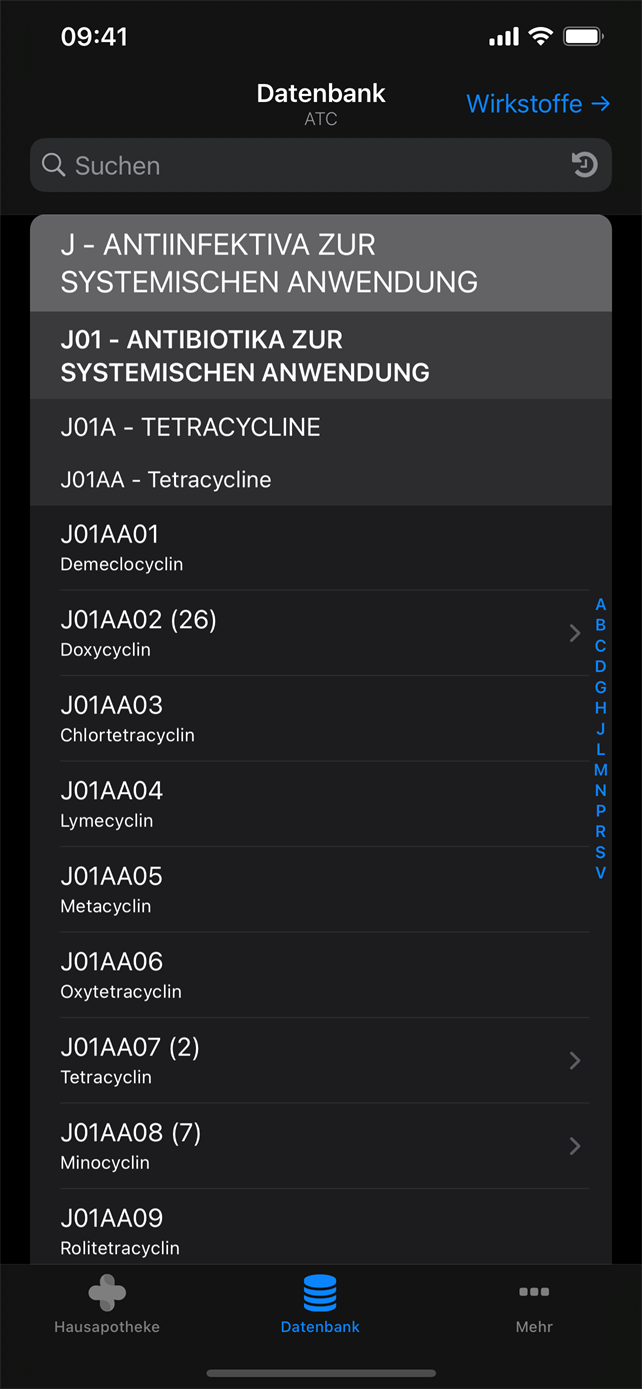This screenshot has width=642, height=1389.
Task: Tap the Wirkstoffe arrow link
Action: [x=538, y=104]
